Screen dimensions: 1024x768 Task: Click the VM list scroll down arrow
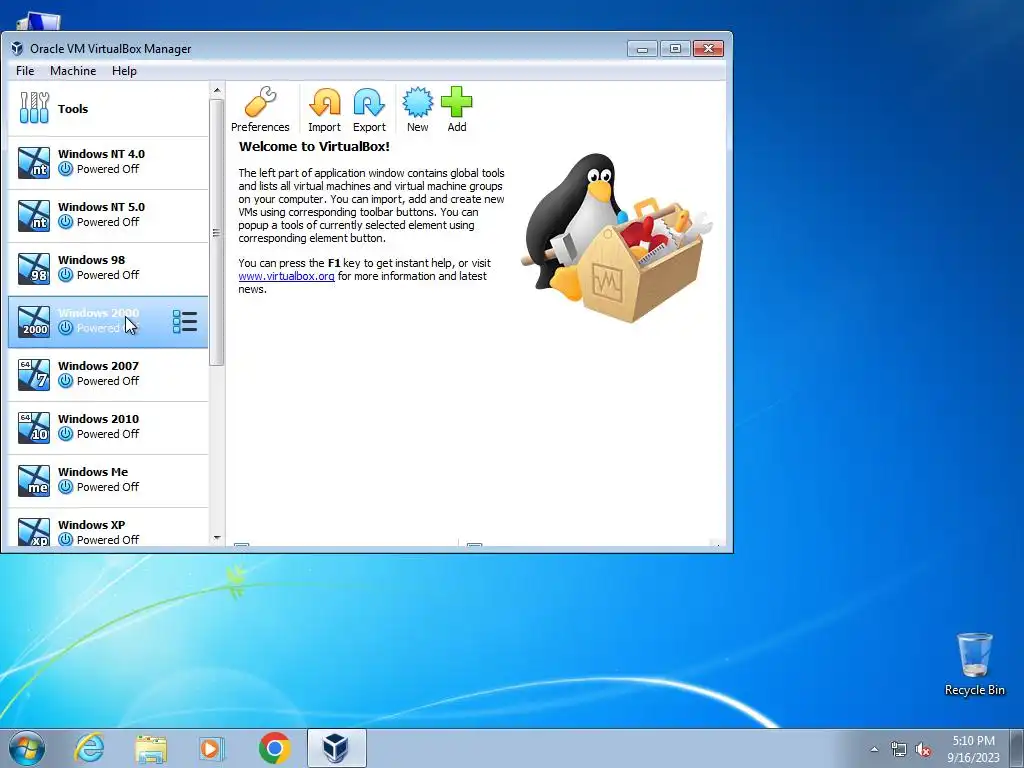(217, 538)
